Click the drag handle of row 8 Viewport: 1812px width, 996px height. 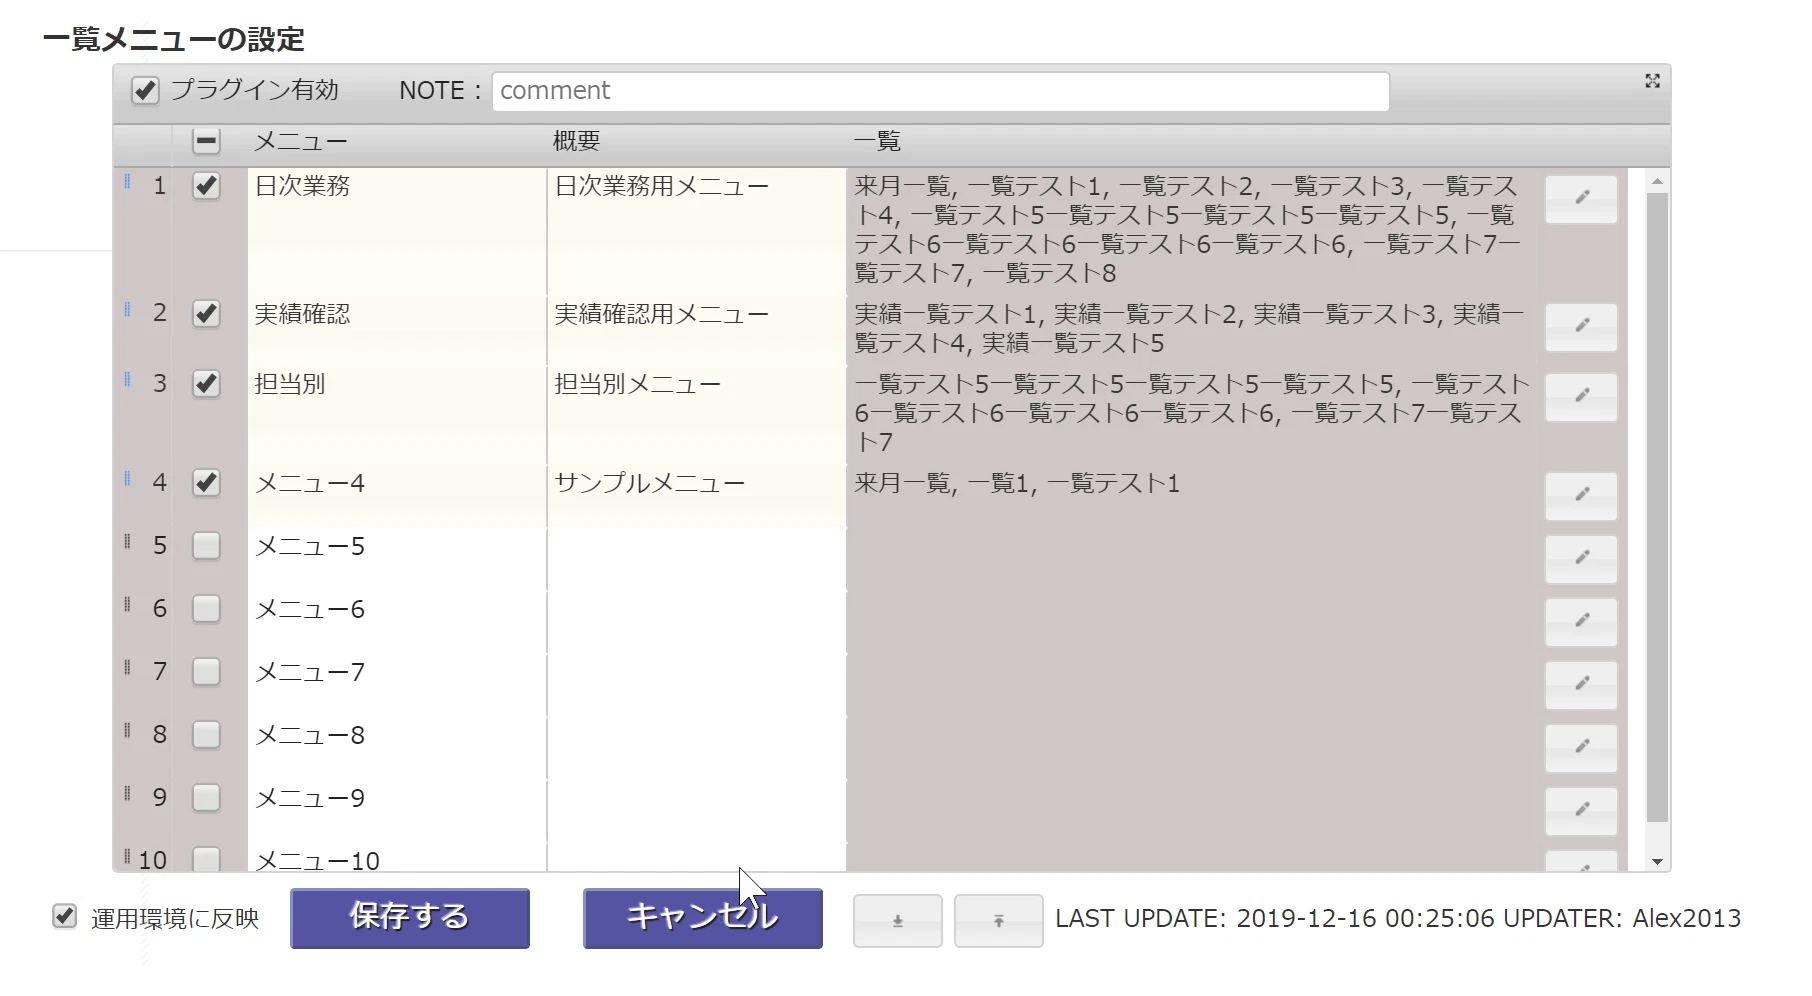coord(127,731)
